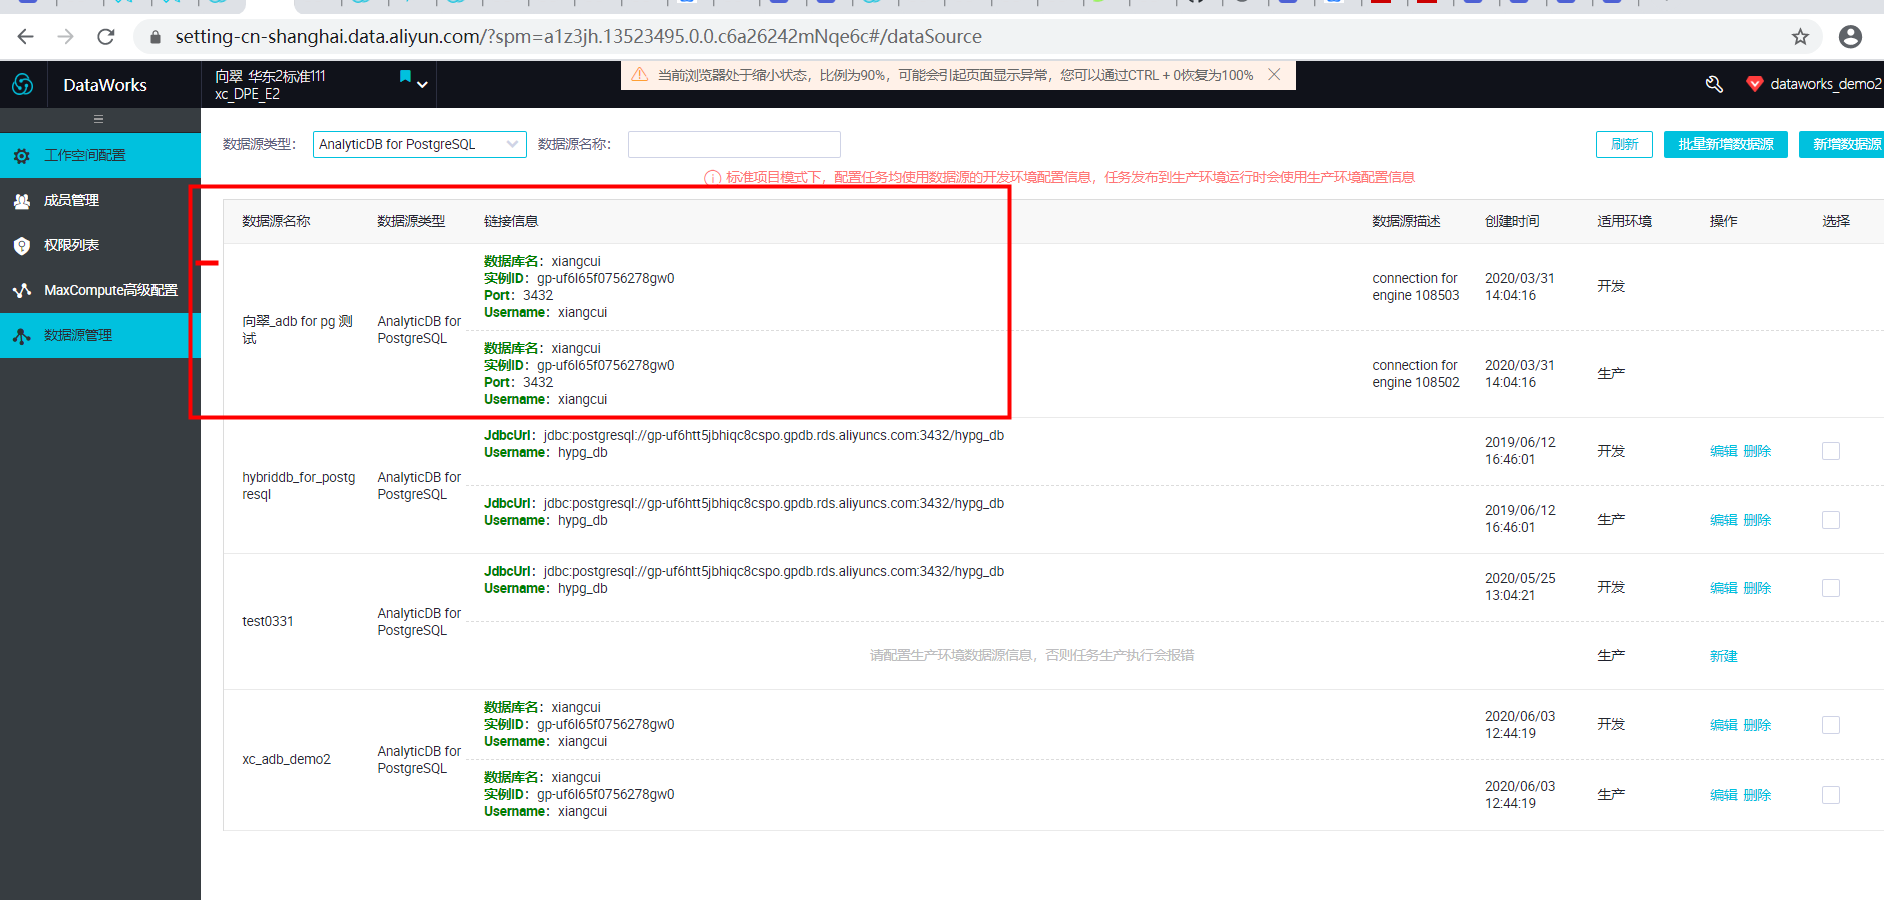Screen dimensions: 1884x900
Task: Click 编辑 for hybriddb_for_postgresql 开发 row
Action: coord(1724,451)
